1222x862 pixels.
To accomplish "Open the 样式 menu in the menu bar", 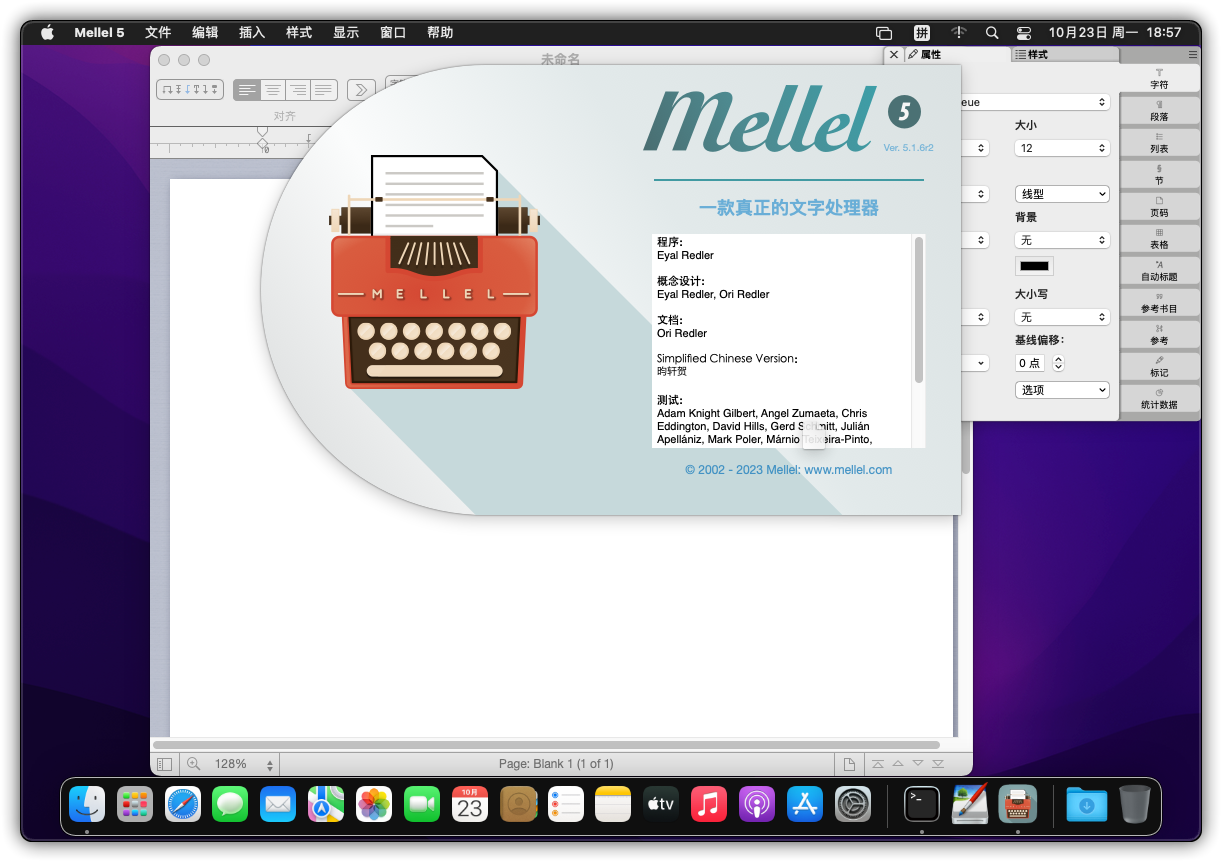I will click(x=298, y=32).
